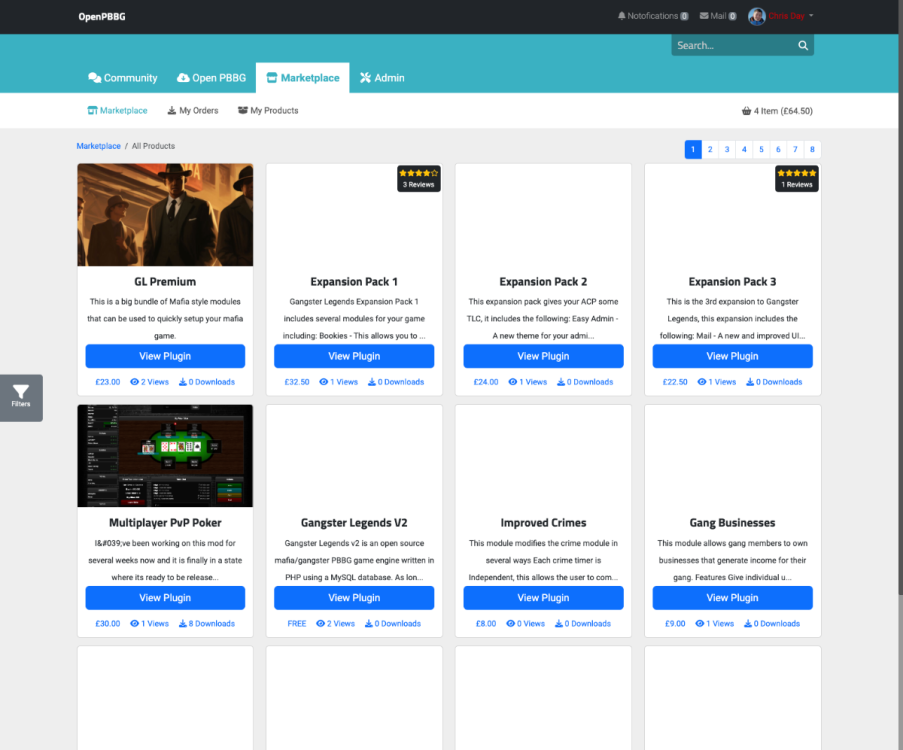Switch to the Admin tab
This screenshot has height=750, width=903.
pyautogui.click(x=382, y=78)
